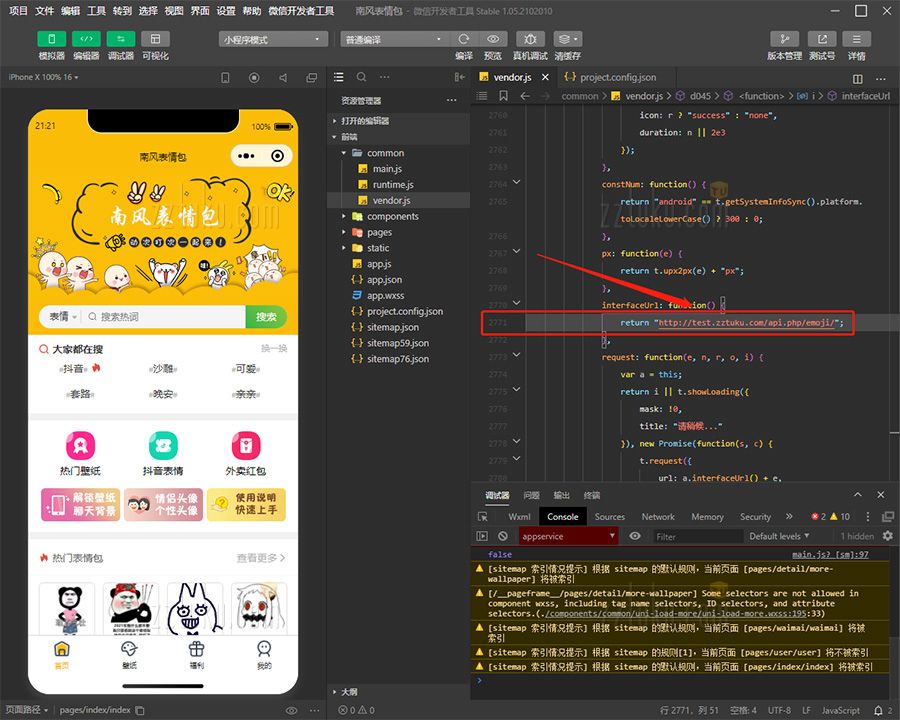Viewport: 900px width, 720px height.
Task: Toggle the 编辑器 editor panel button
Action: [x=86, y=39]
